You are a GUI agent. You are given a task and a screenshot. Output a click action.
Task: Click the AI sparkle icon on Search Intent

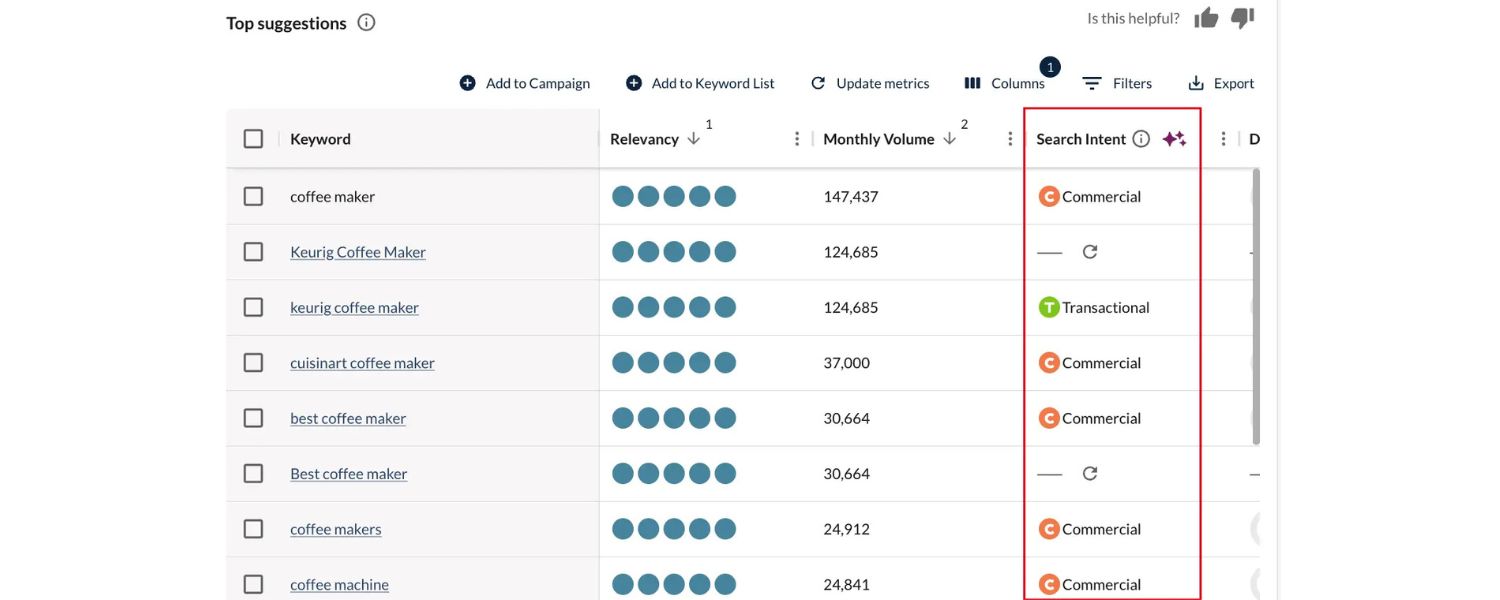tap(1174, 138)
